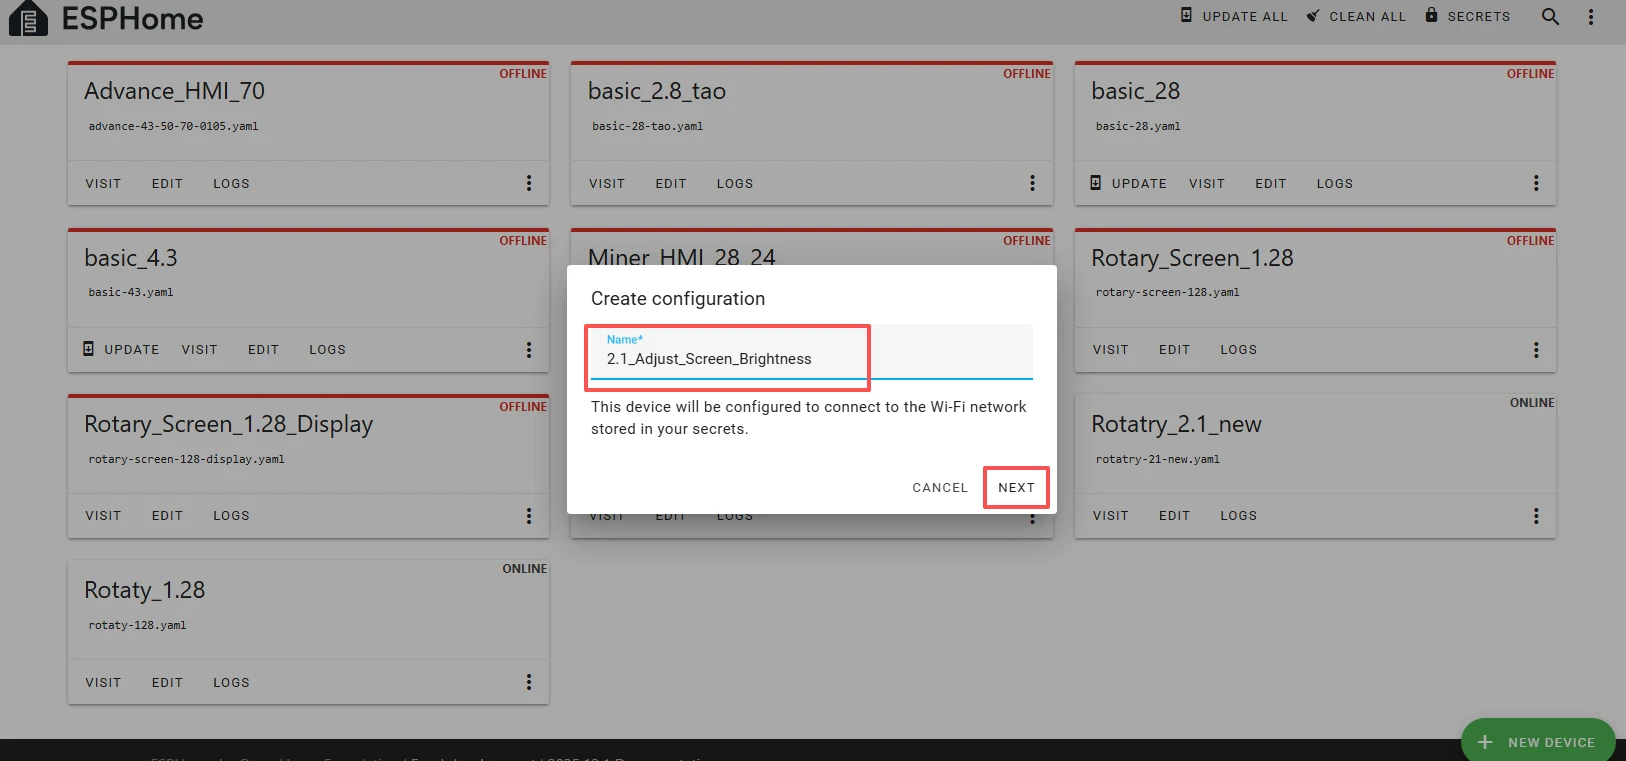This screenshot has height=761, width=1626.
Task: Open Logs for Rotatry_2.1_new
Action: tap(1238, 516)
